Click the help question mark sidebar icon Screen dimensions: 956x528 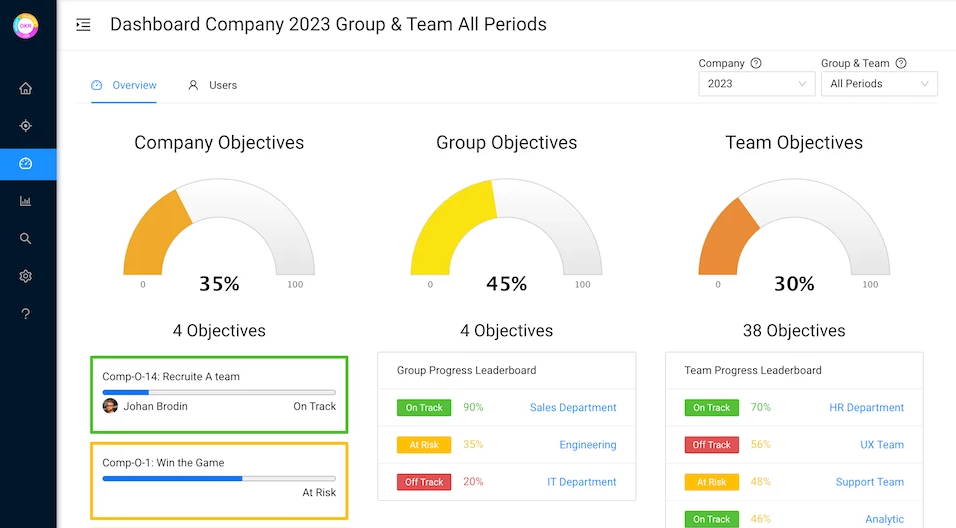(25, 313)
